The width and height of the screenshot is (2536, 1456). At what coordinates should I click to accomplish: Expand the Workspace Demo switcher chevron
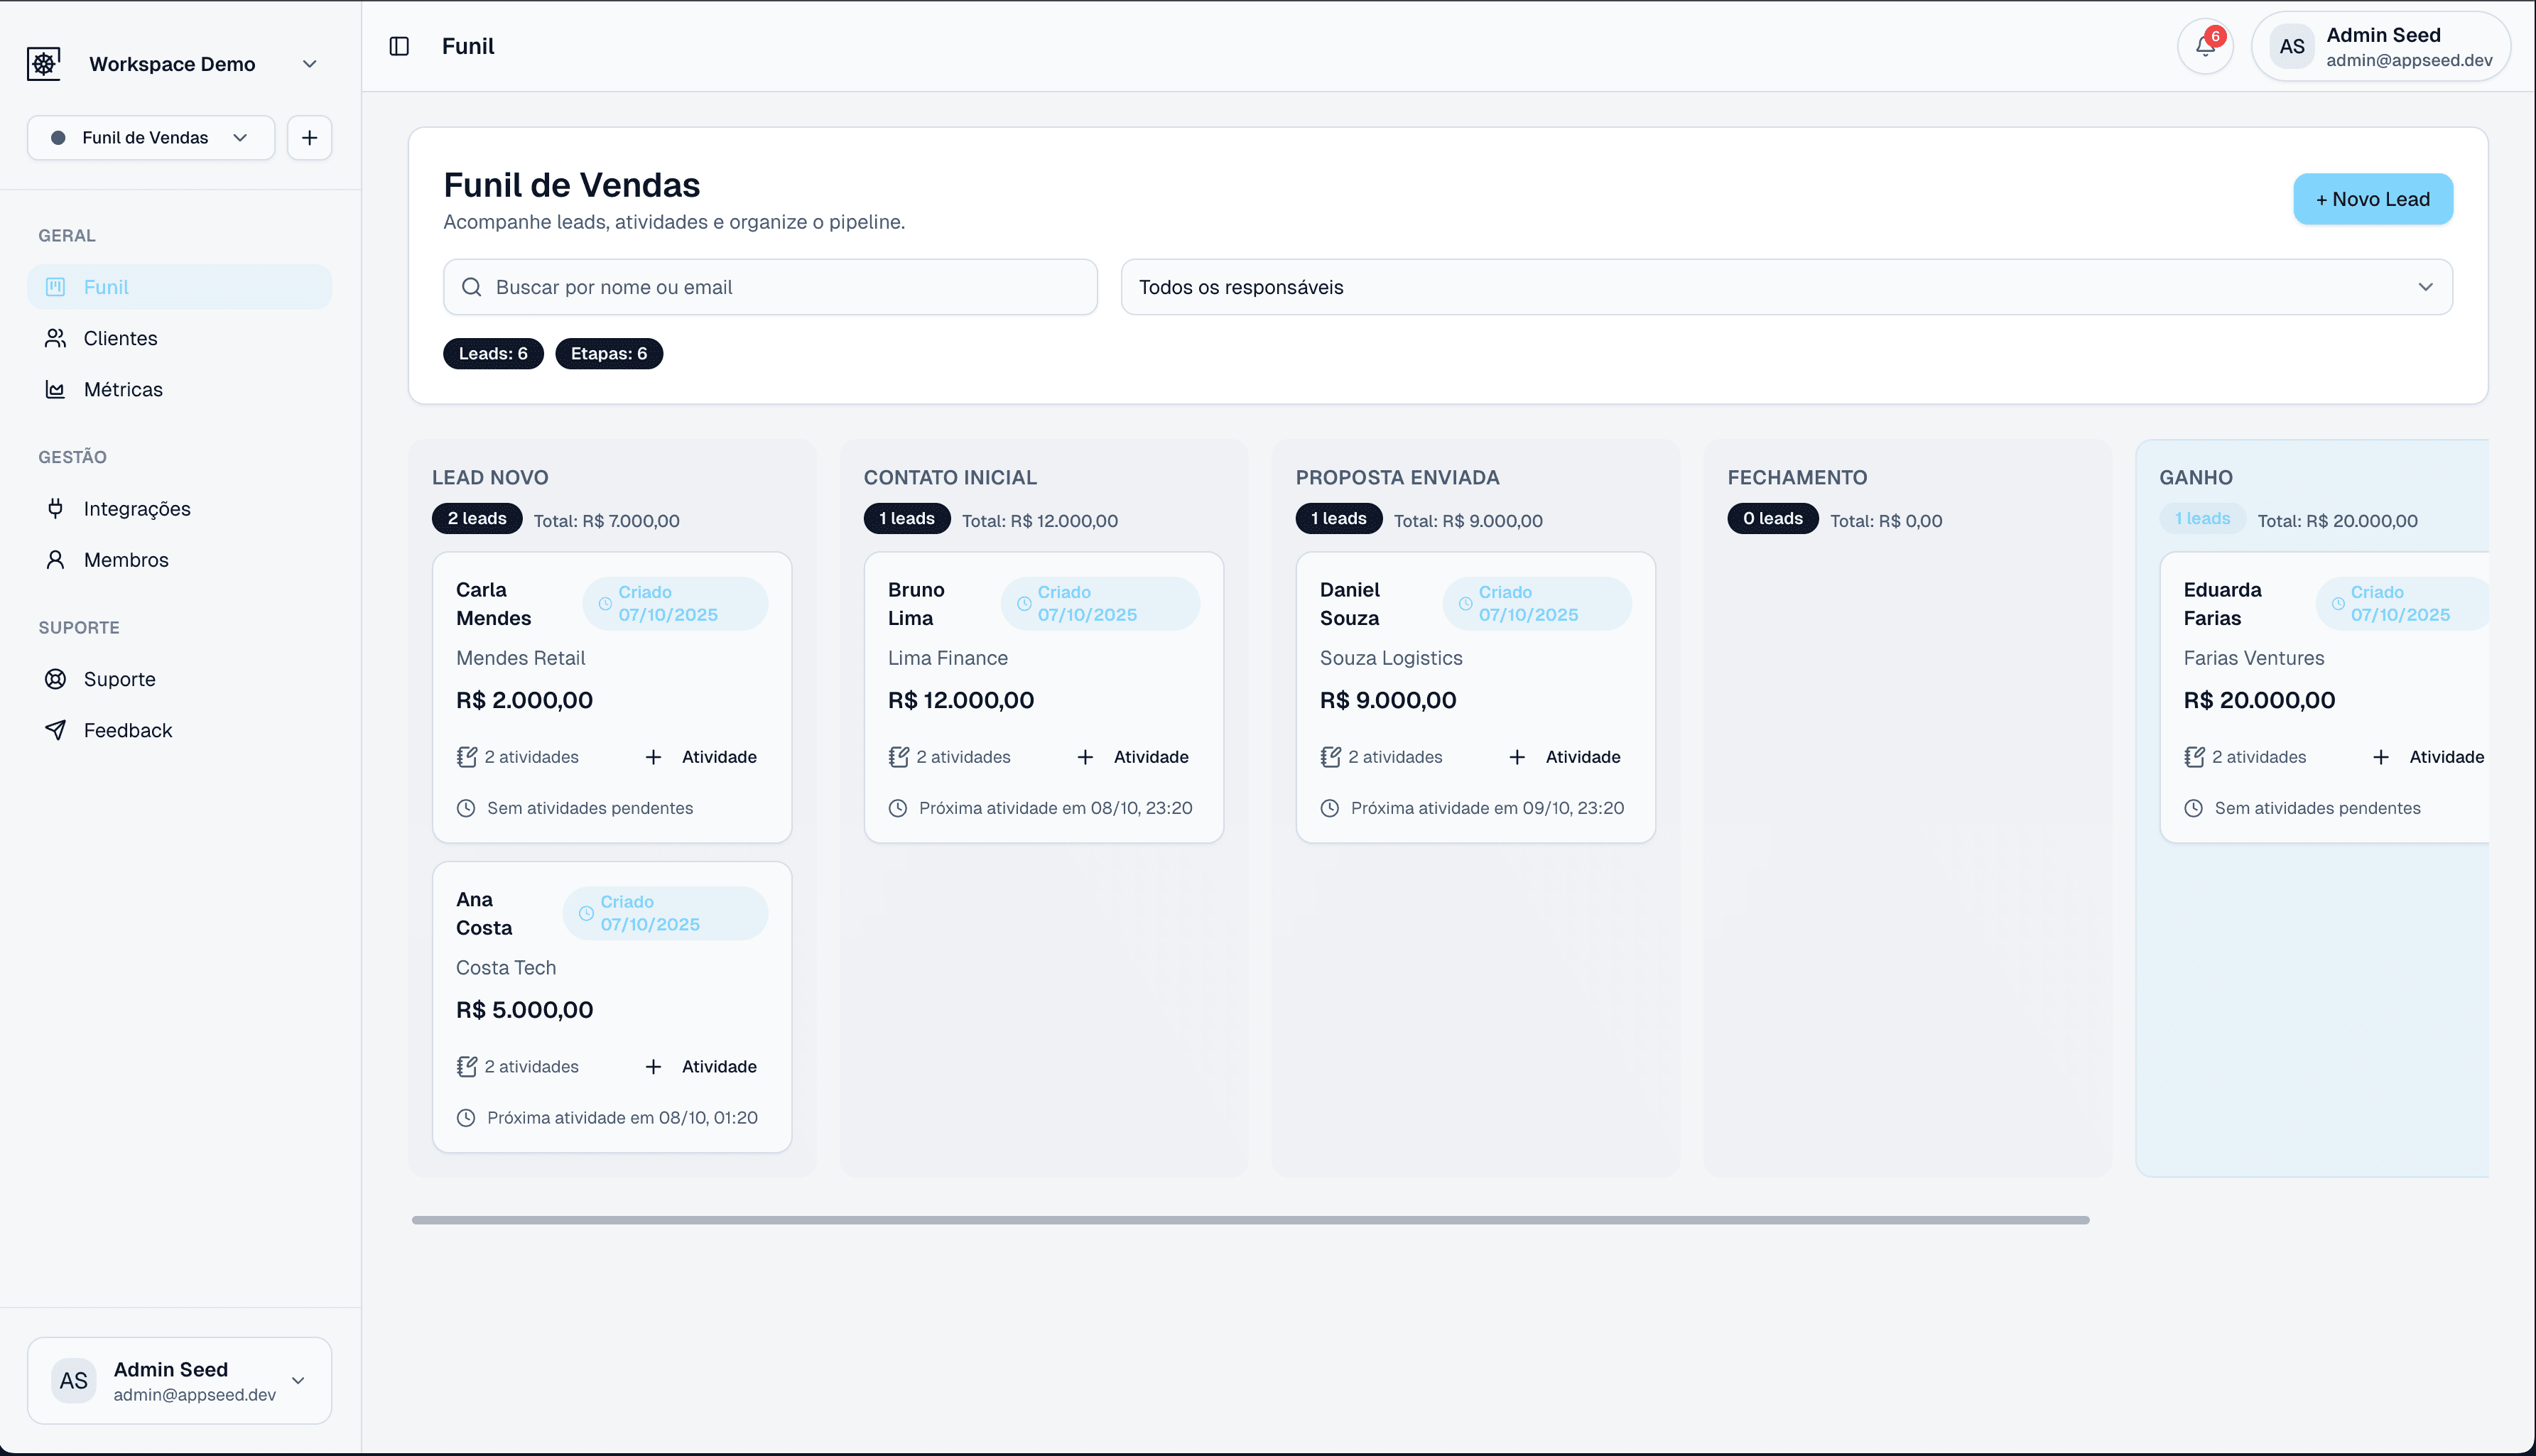point(309,64)
